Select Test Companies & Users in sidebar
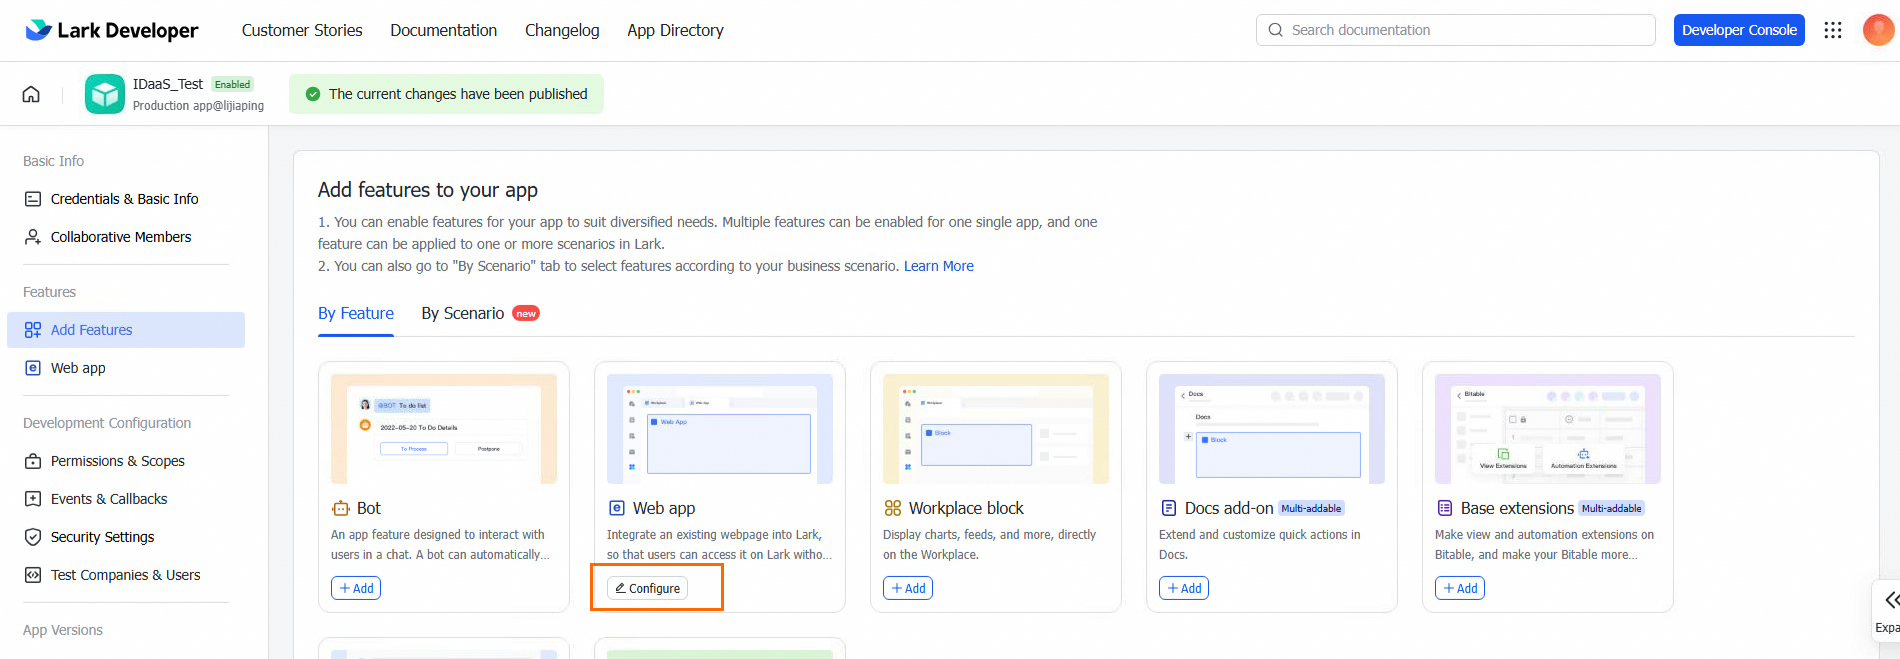Image resolution: width=1900 pixels, height=659 pixels. click(x=126, y=575)
